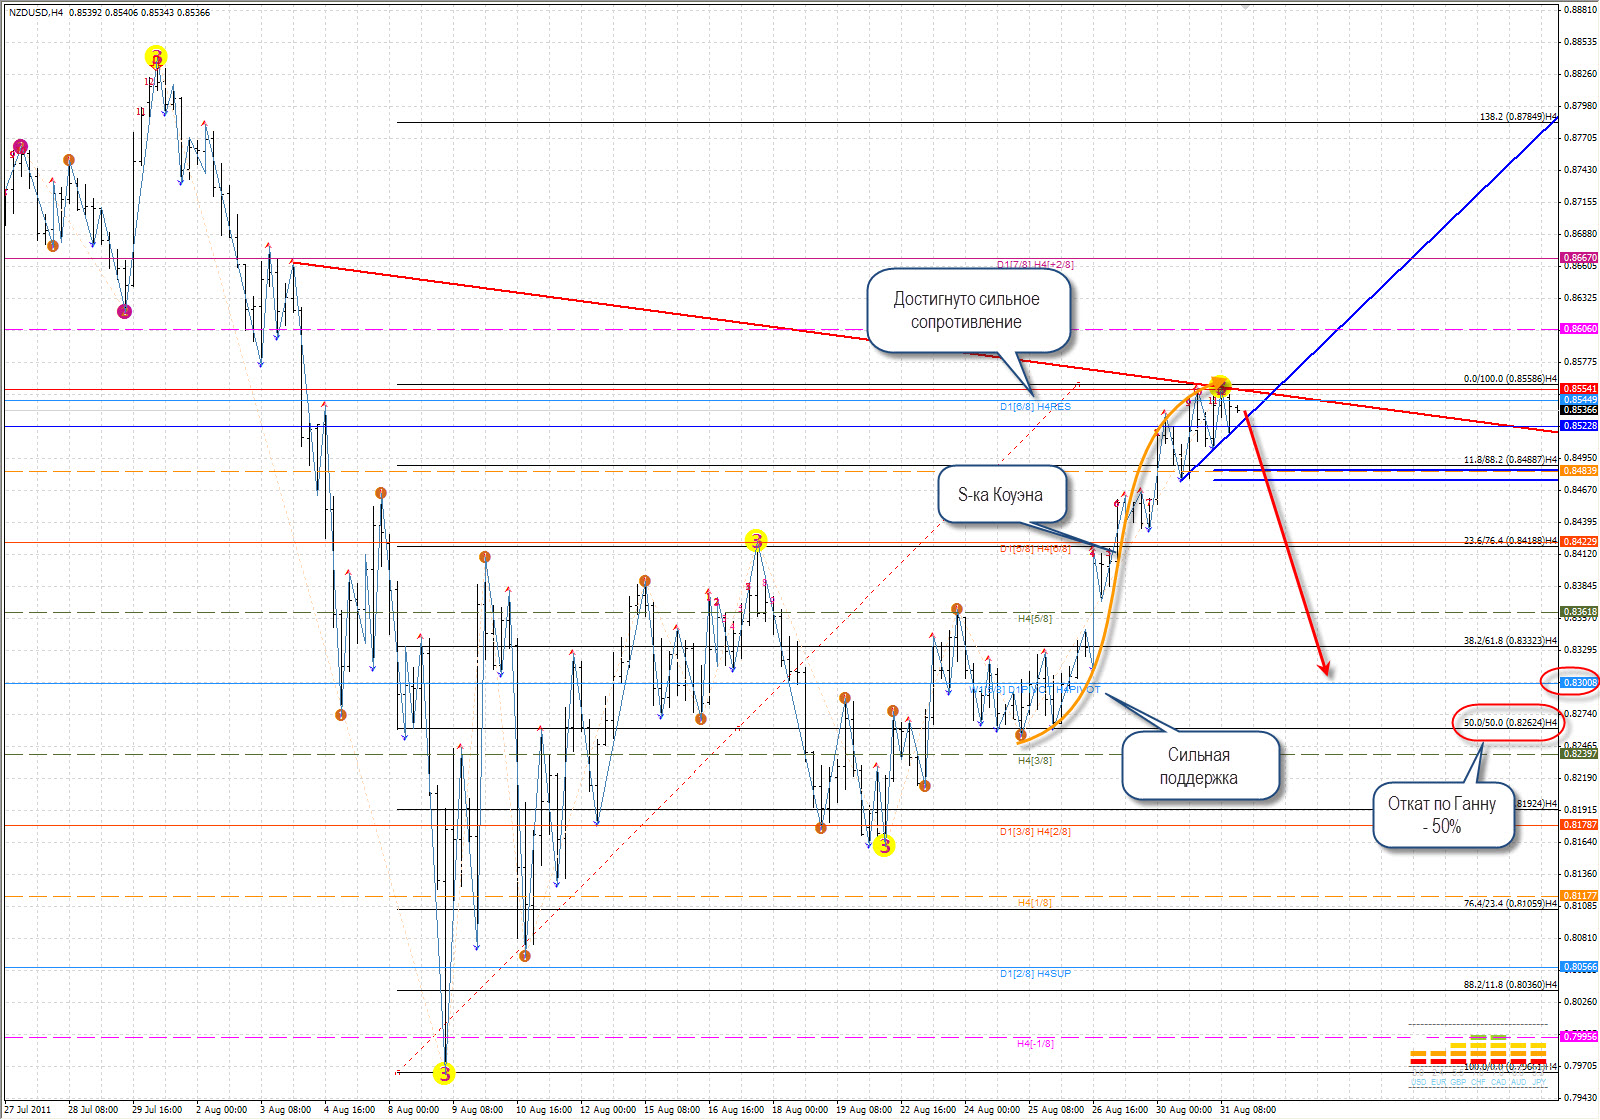The image size is (1600, 1120).
Task: Click the yellow wave marker at the chart's lowest low
Action: click(444, 1073)
